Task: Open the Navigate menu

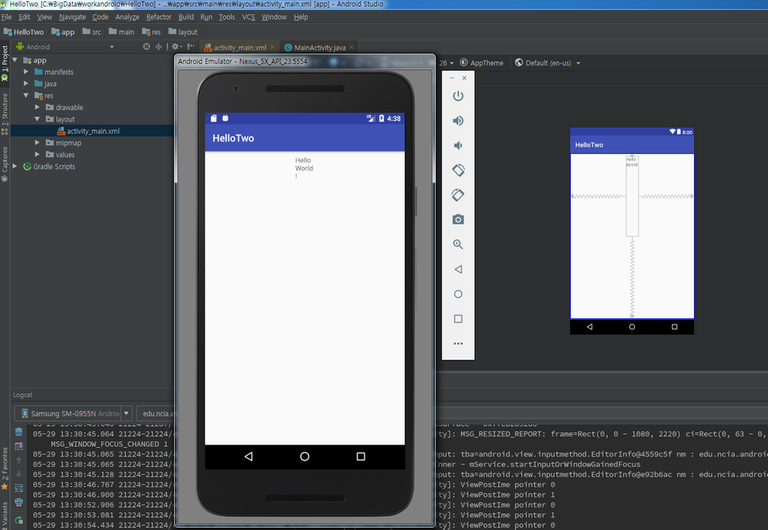Action: tap(72, 17)
